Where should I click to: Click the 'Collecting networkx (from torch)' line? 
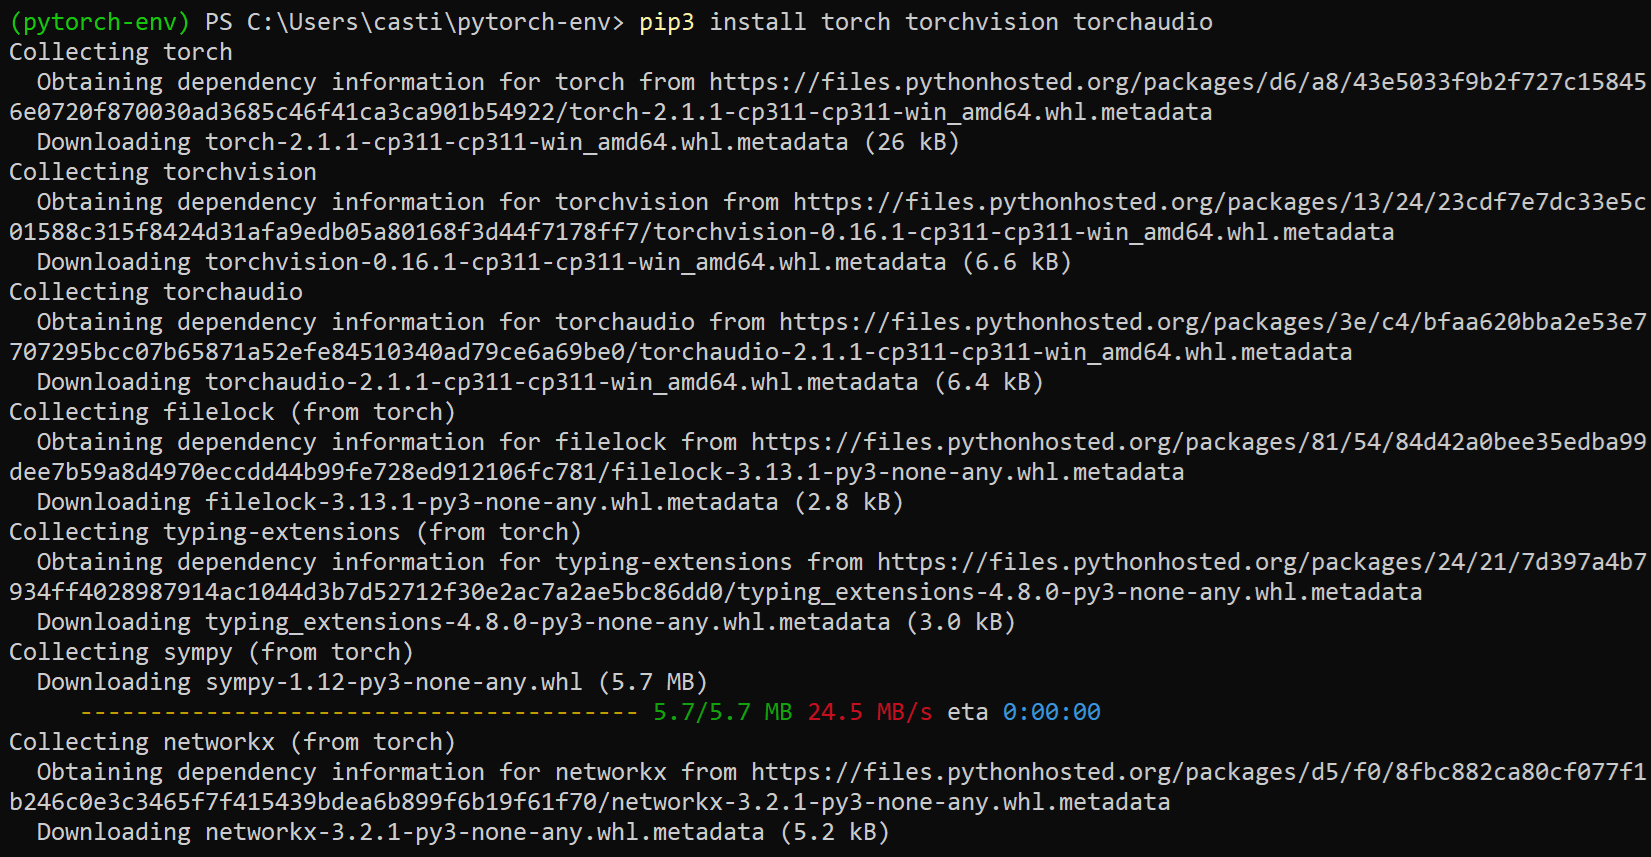click(232, 742)
